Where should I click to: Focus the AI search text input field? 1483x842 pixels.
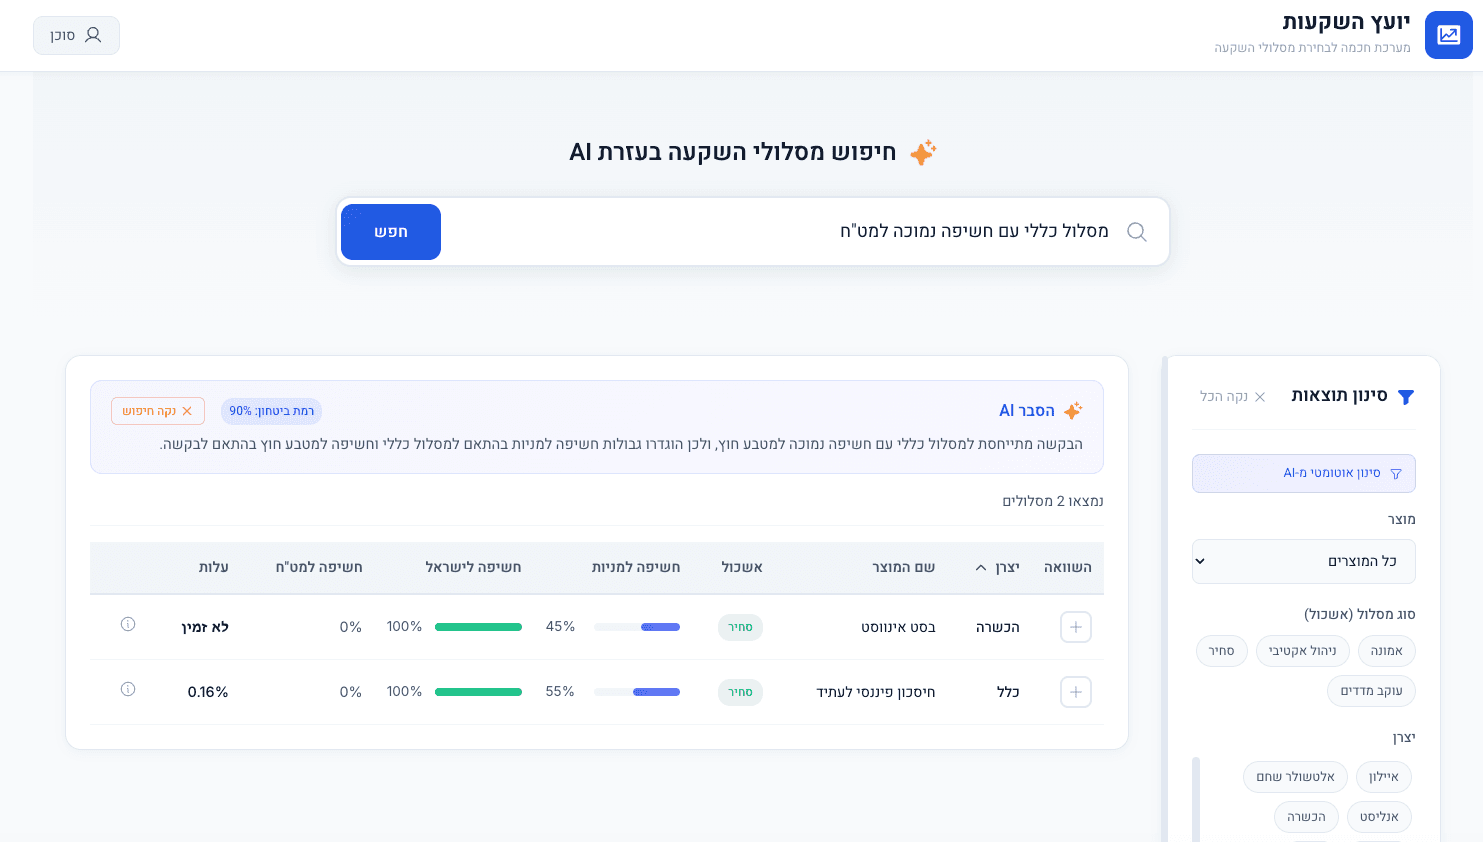point(780,231)
